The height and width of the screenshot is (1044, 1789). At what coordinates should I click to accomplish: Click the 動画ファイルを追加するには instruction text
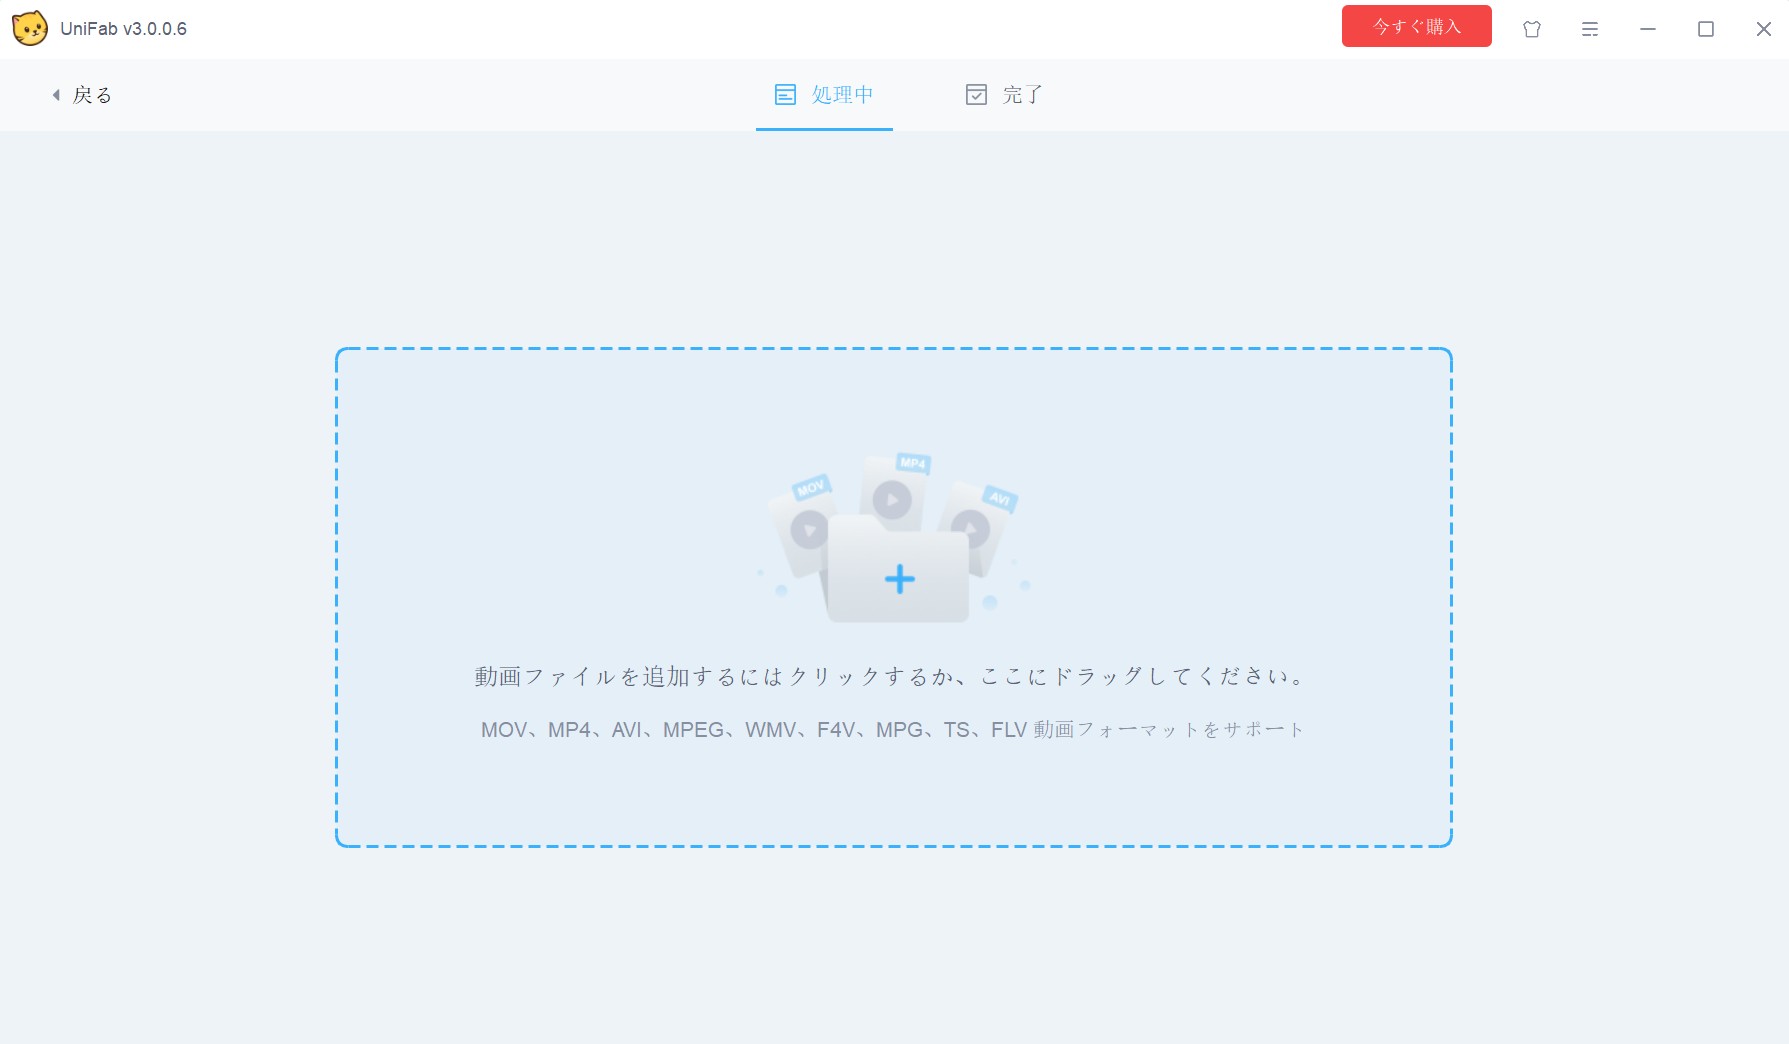coord(891,677)
